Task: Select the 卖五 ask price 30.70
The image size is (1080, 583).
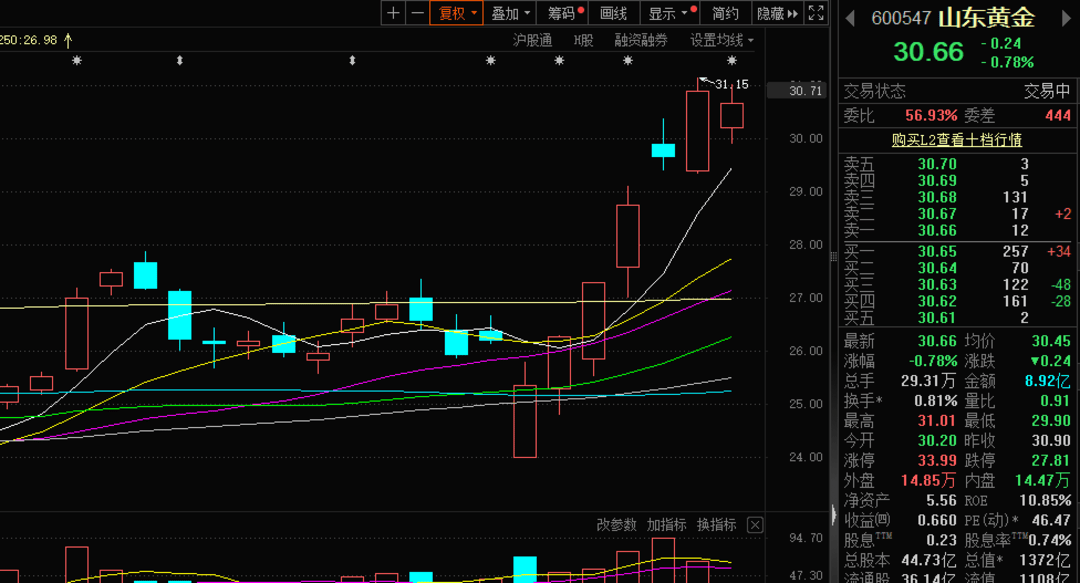Action: [937, 164]
